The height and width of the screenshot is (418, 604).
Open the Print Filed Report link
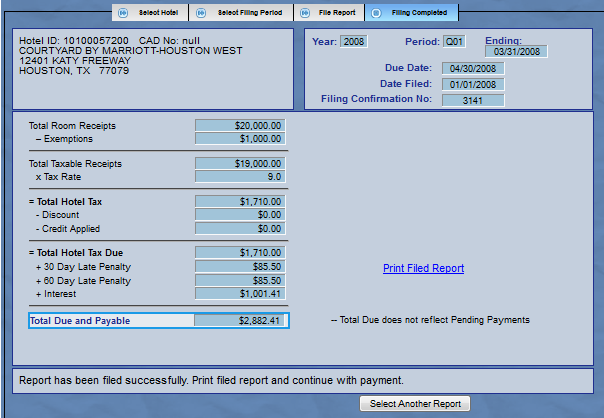click(x=423, y=268)
